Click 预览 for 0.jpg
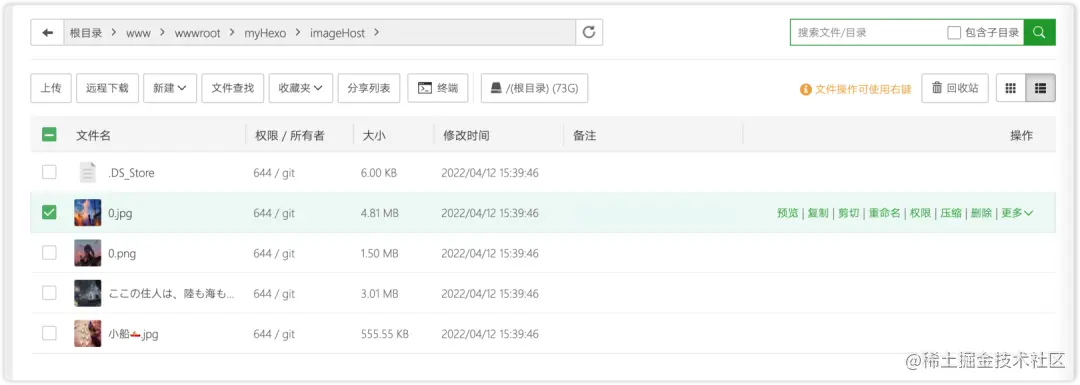1080x385 pixels. pos(788,213)
